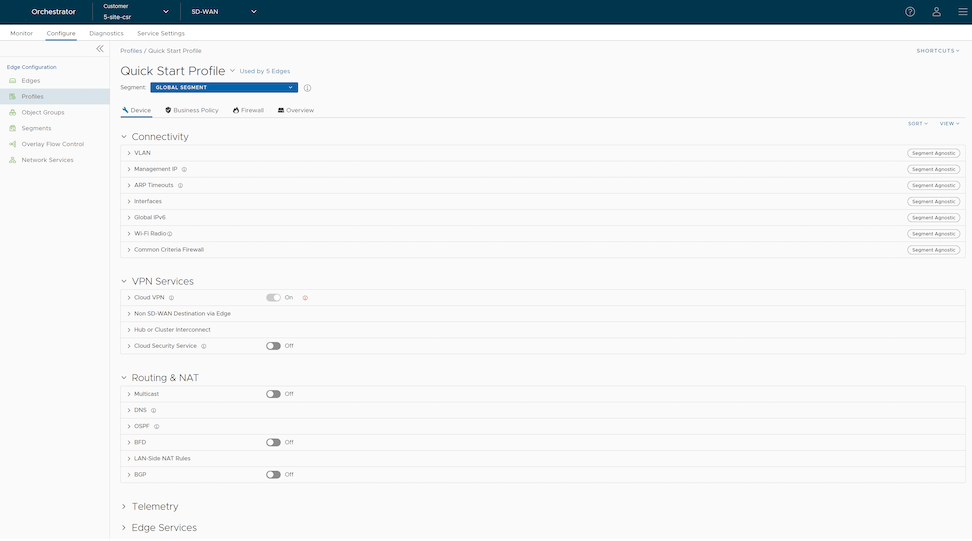This screenshot has height=541, width=972.
Task: Expand the VLAN section row
Action: click(142, 153)
